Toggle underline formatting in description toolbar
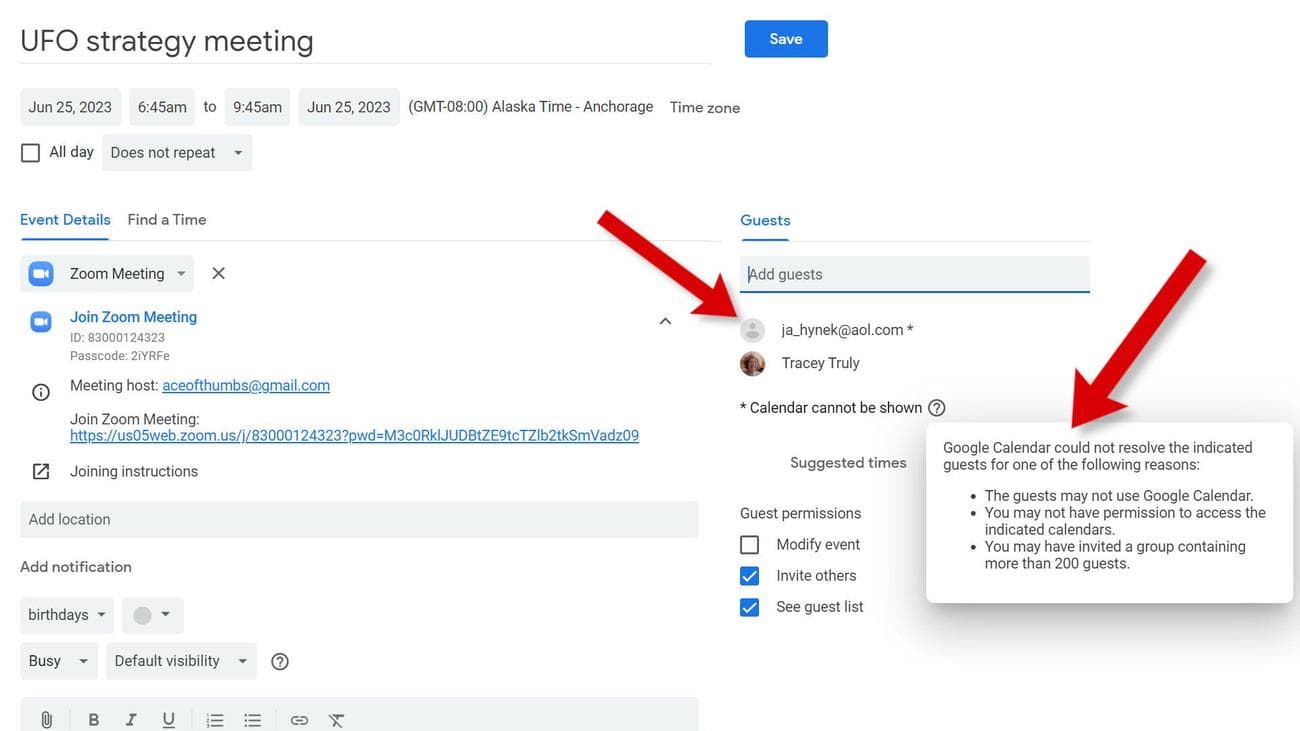 coord(168,719)
